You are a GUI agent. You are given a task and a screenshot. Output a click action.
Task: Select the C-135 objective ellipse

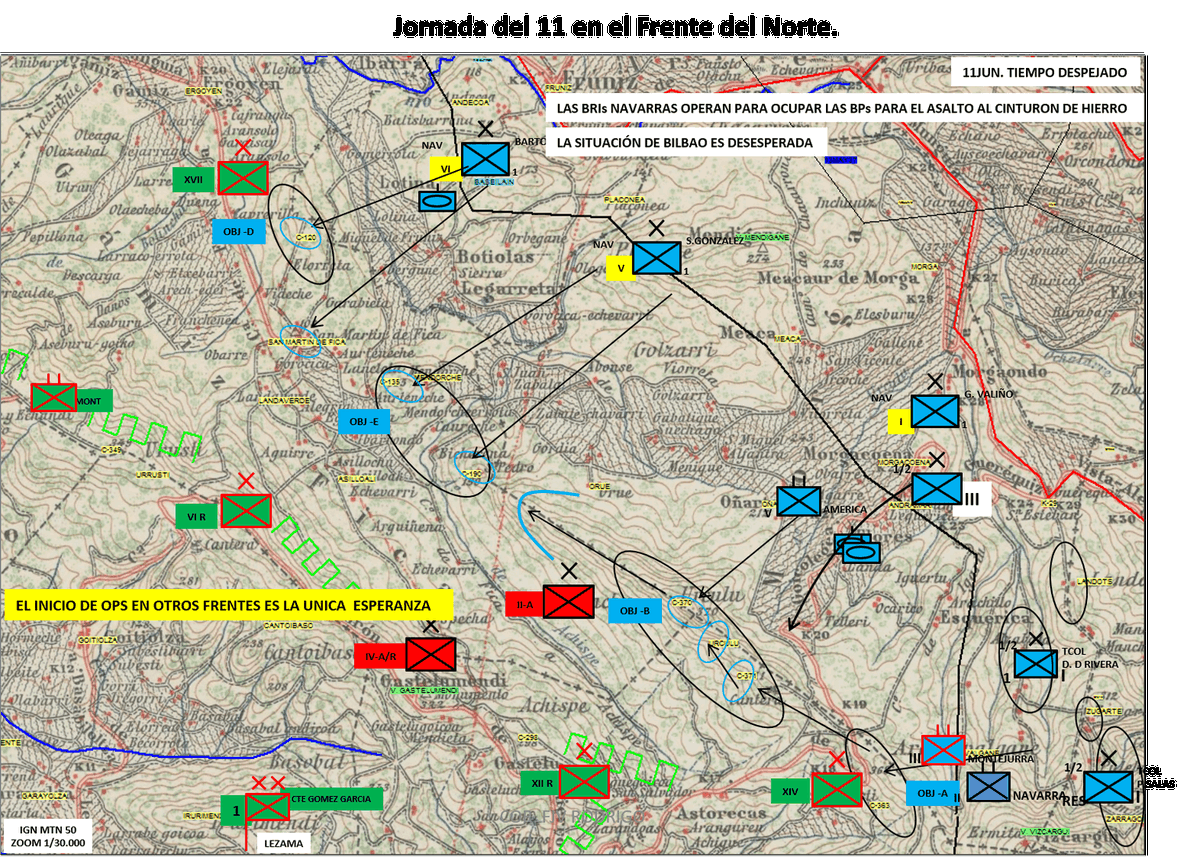pyautogui.click(x=400, y=385)
